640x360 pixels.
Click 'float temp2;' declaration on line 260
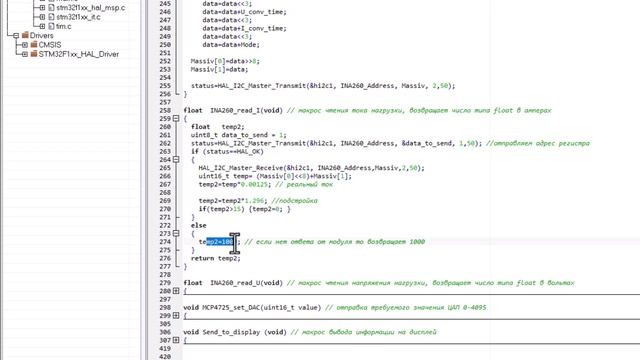218,127
